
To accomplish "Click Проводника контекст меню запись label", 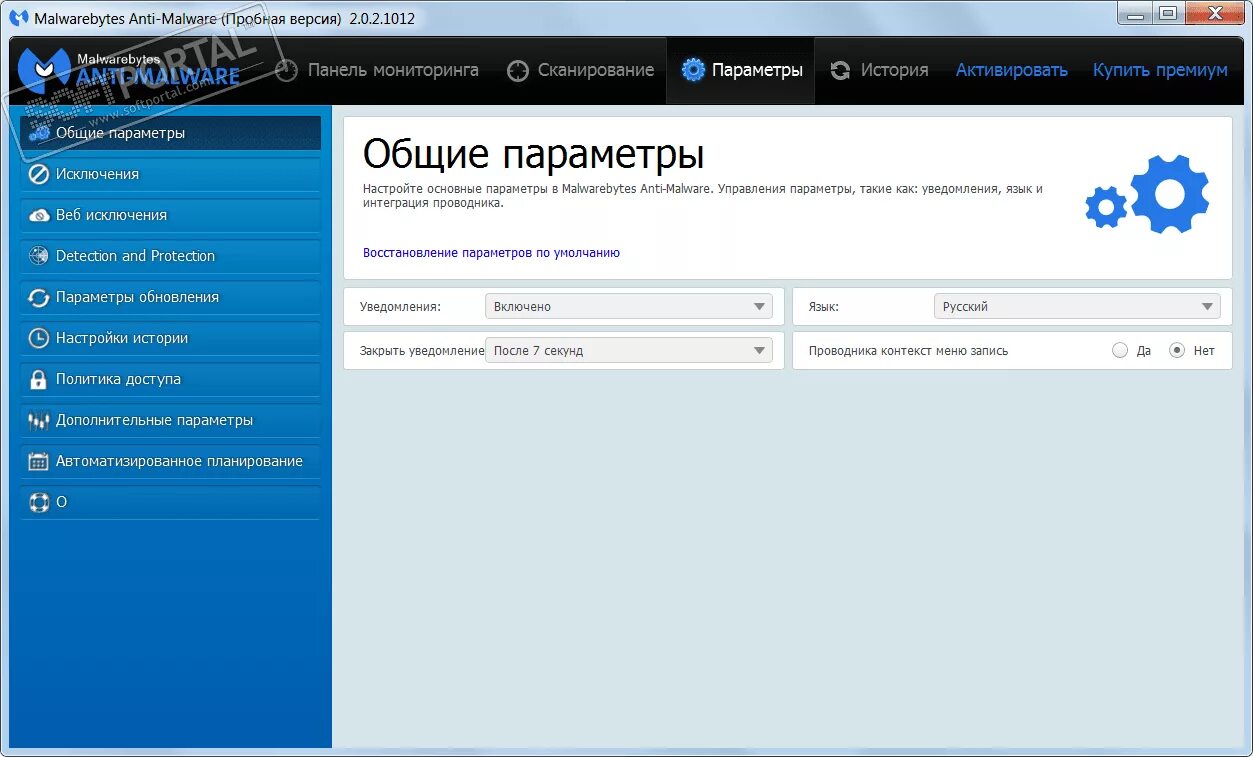I will pyautogui.click(x=908, y=351).
